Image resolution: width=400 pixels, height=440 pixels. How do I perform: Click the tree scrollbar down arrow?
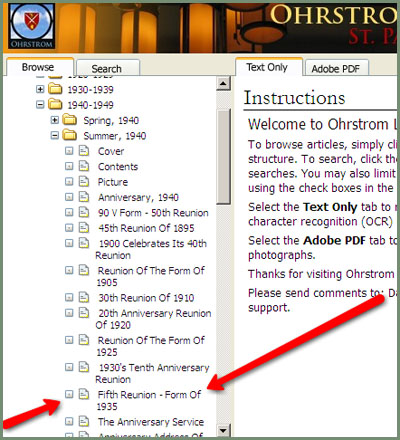pos(223,430)
